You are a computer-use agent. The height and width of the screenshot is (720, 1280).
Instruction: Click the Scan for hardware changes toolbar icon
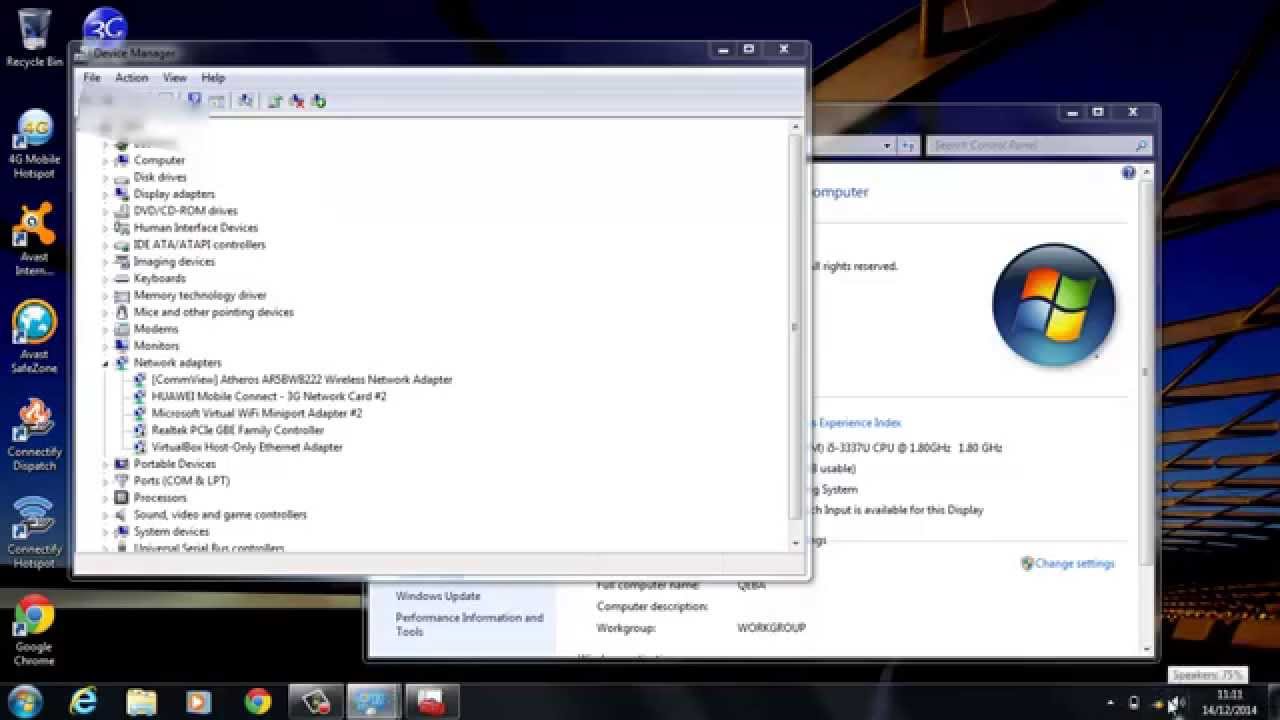click(245, 101)
